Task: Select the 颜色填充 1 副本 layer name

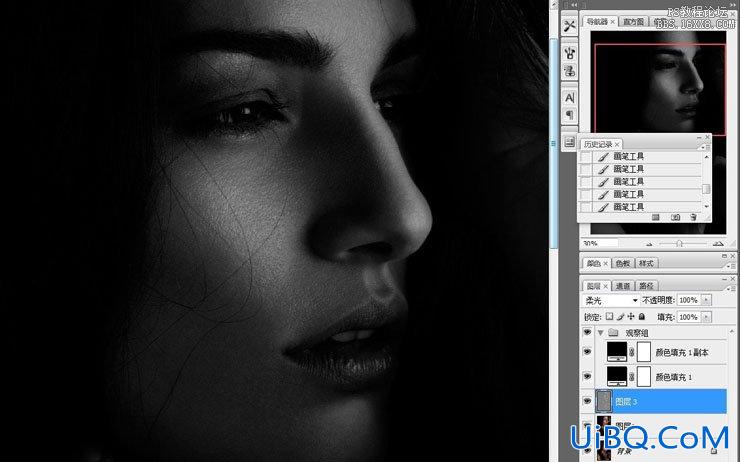Action: (x=681, y=353)
